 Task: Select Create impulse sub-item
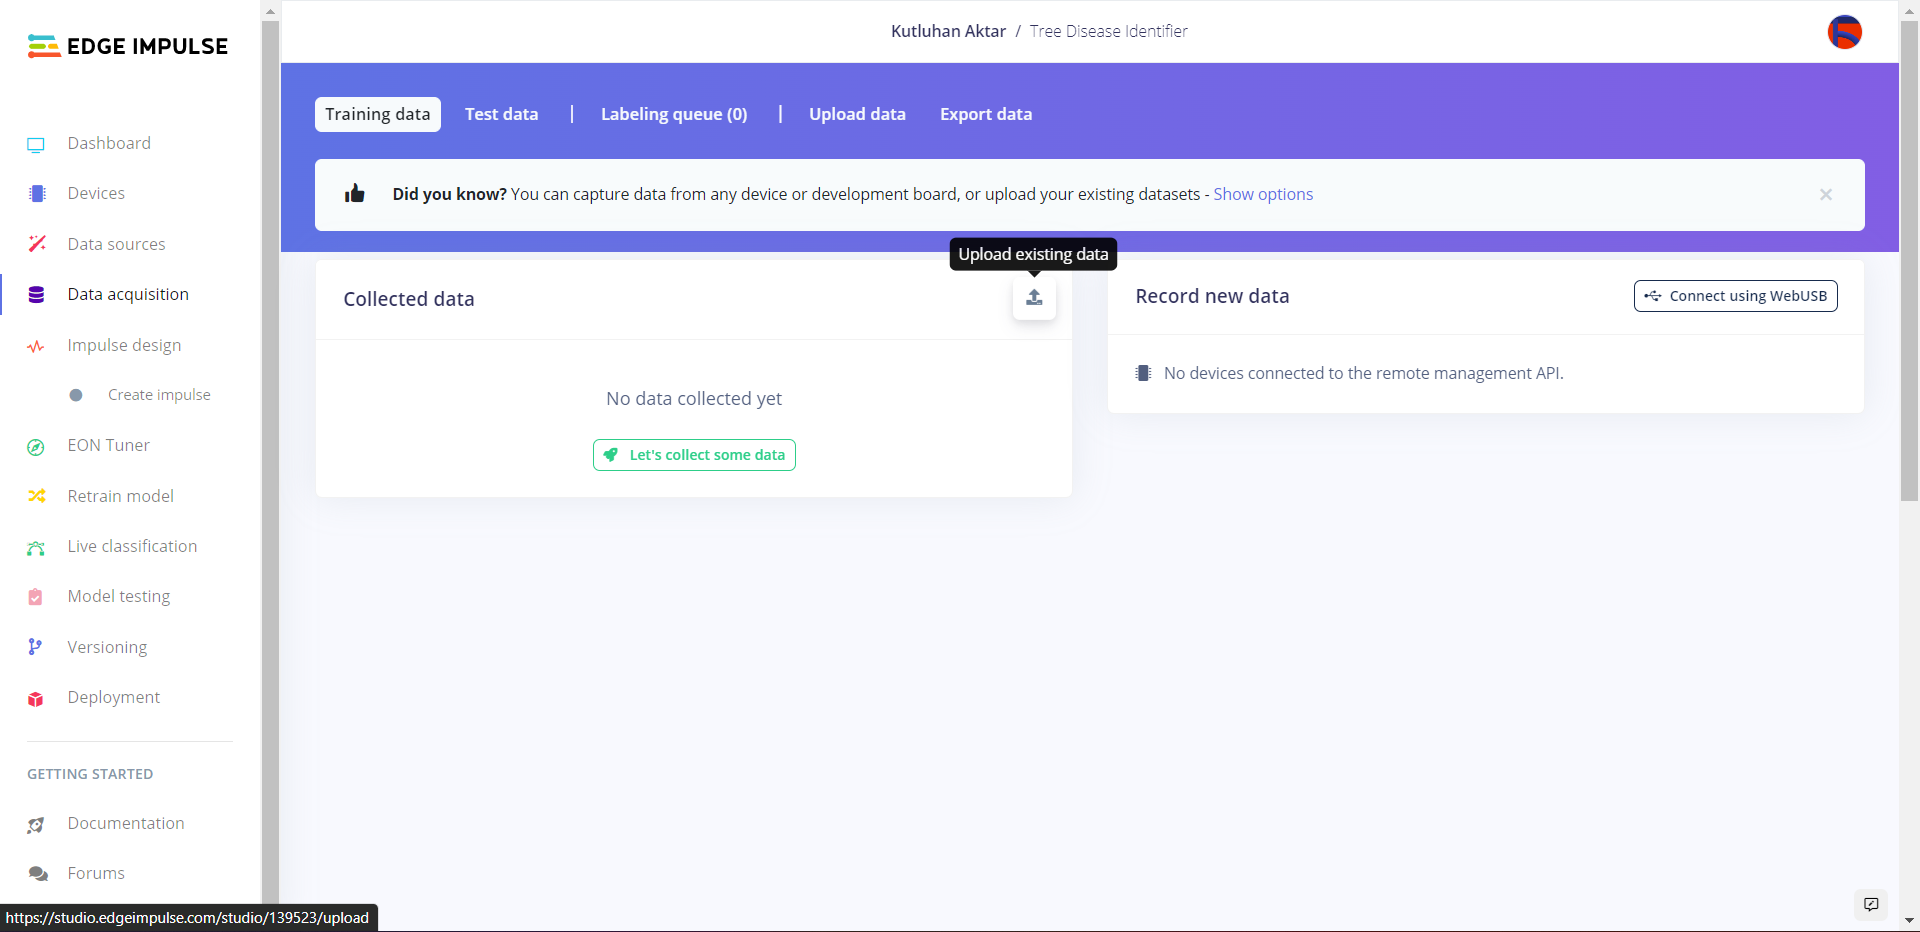point(159,395)
